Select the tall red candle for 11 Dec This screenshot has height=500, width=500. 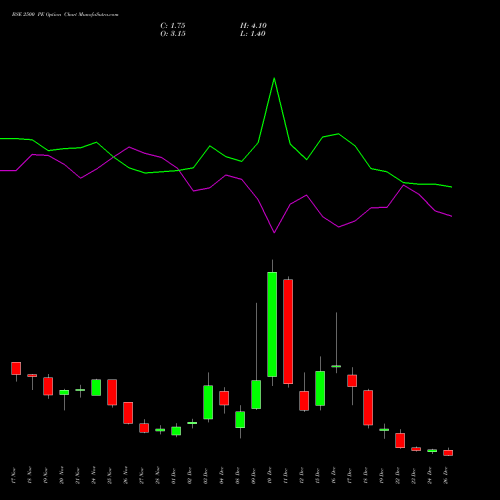tap(288, 331)
